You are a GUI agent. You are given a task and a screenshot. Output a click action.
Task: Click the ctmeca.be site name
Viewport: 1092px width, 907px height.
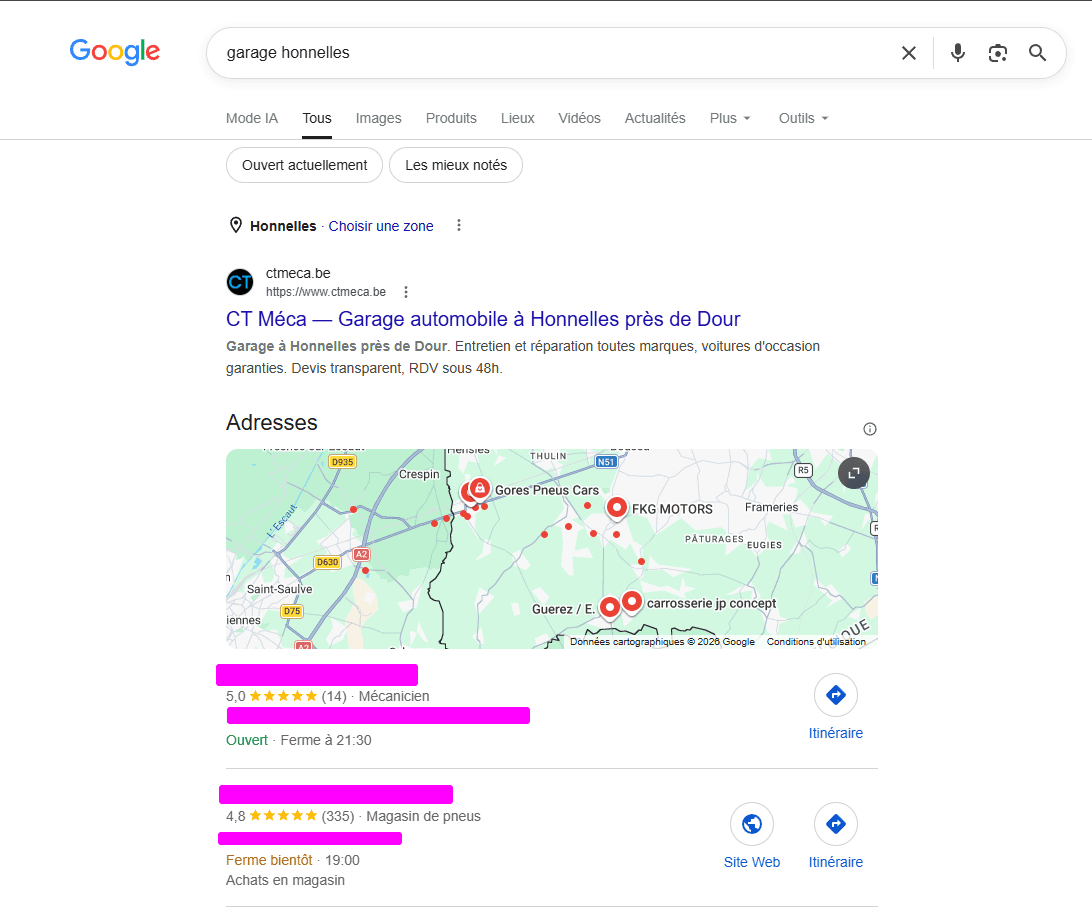click(298, 273)
